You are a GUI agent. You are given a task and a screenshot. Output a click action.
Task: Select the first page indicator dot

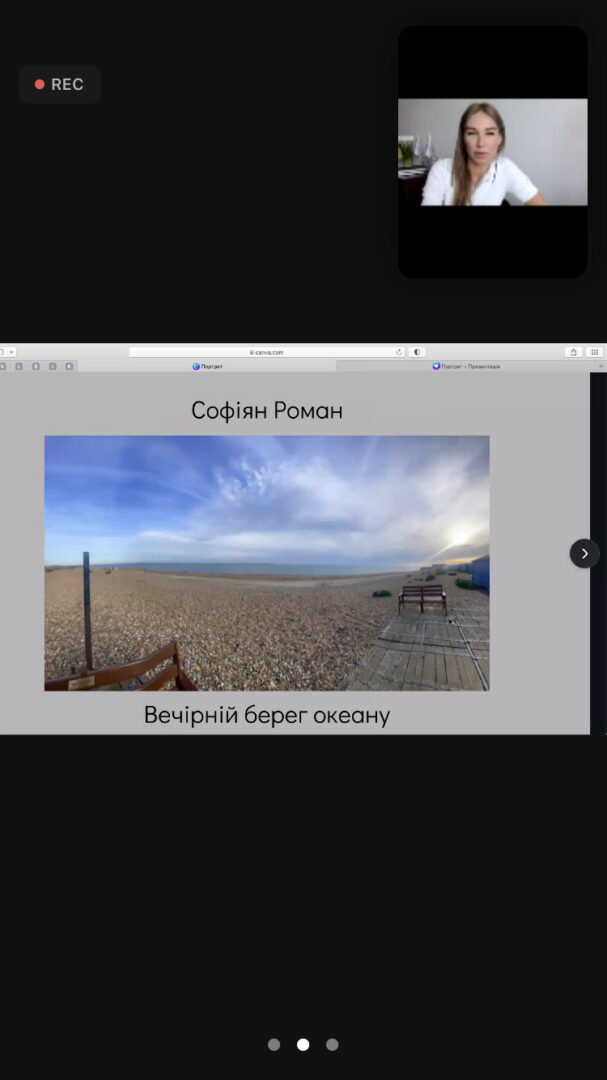(274, 1044)
